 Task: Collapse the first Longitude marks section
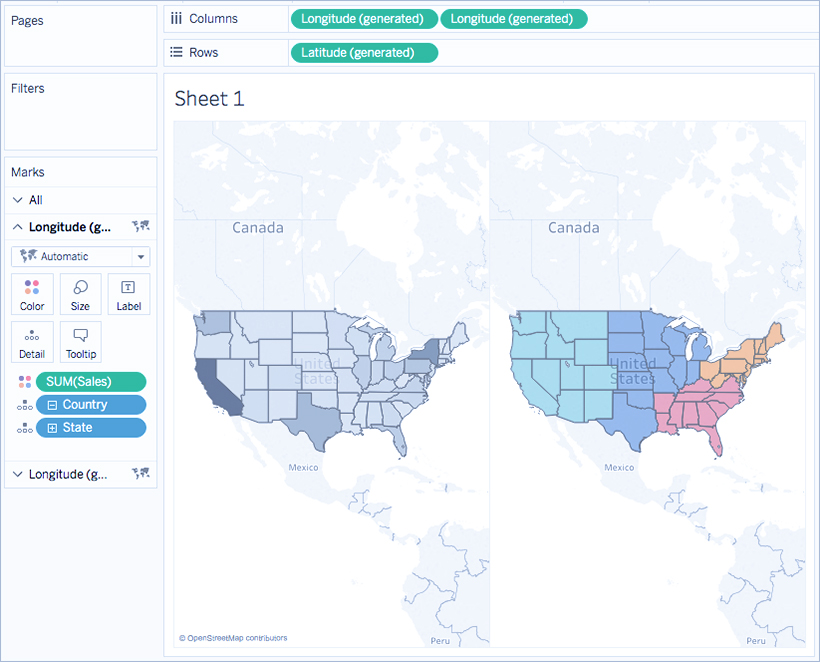(18, 227)
